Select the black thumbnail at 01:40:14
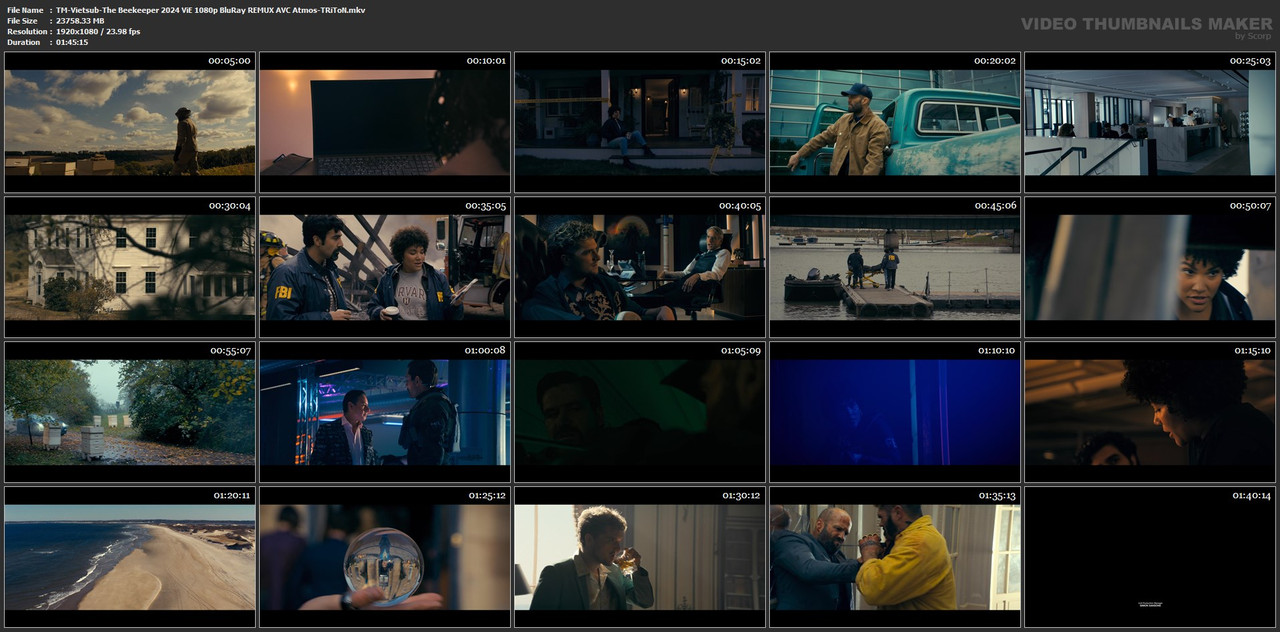The height and width of the screenshot is (632, 1280). coord(1150,557)
